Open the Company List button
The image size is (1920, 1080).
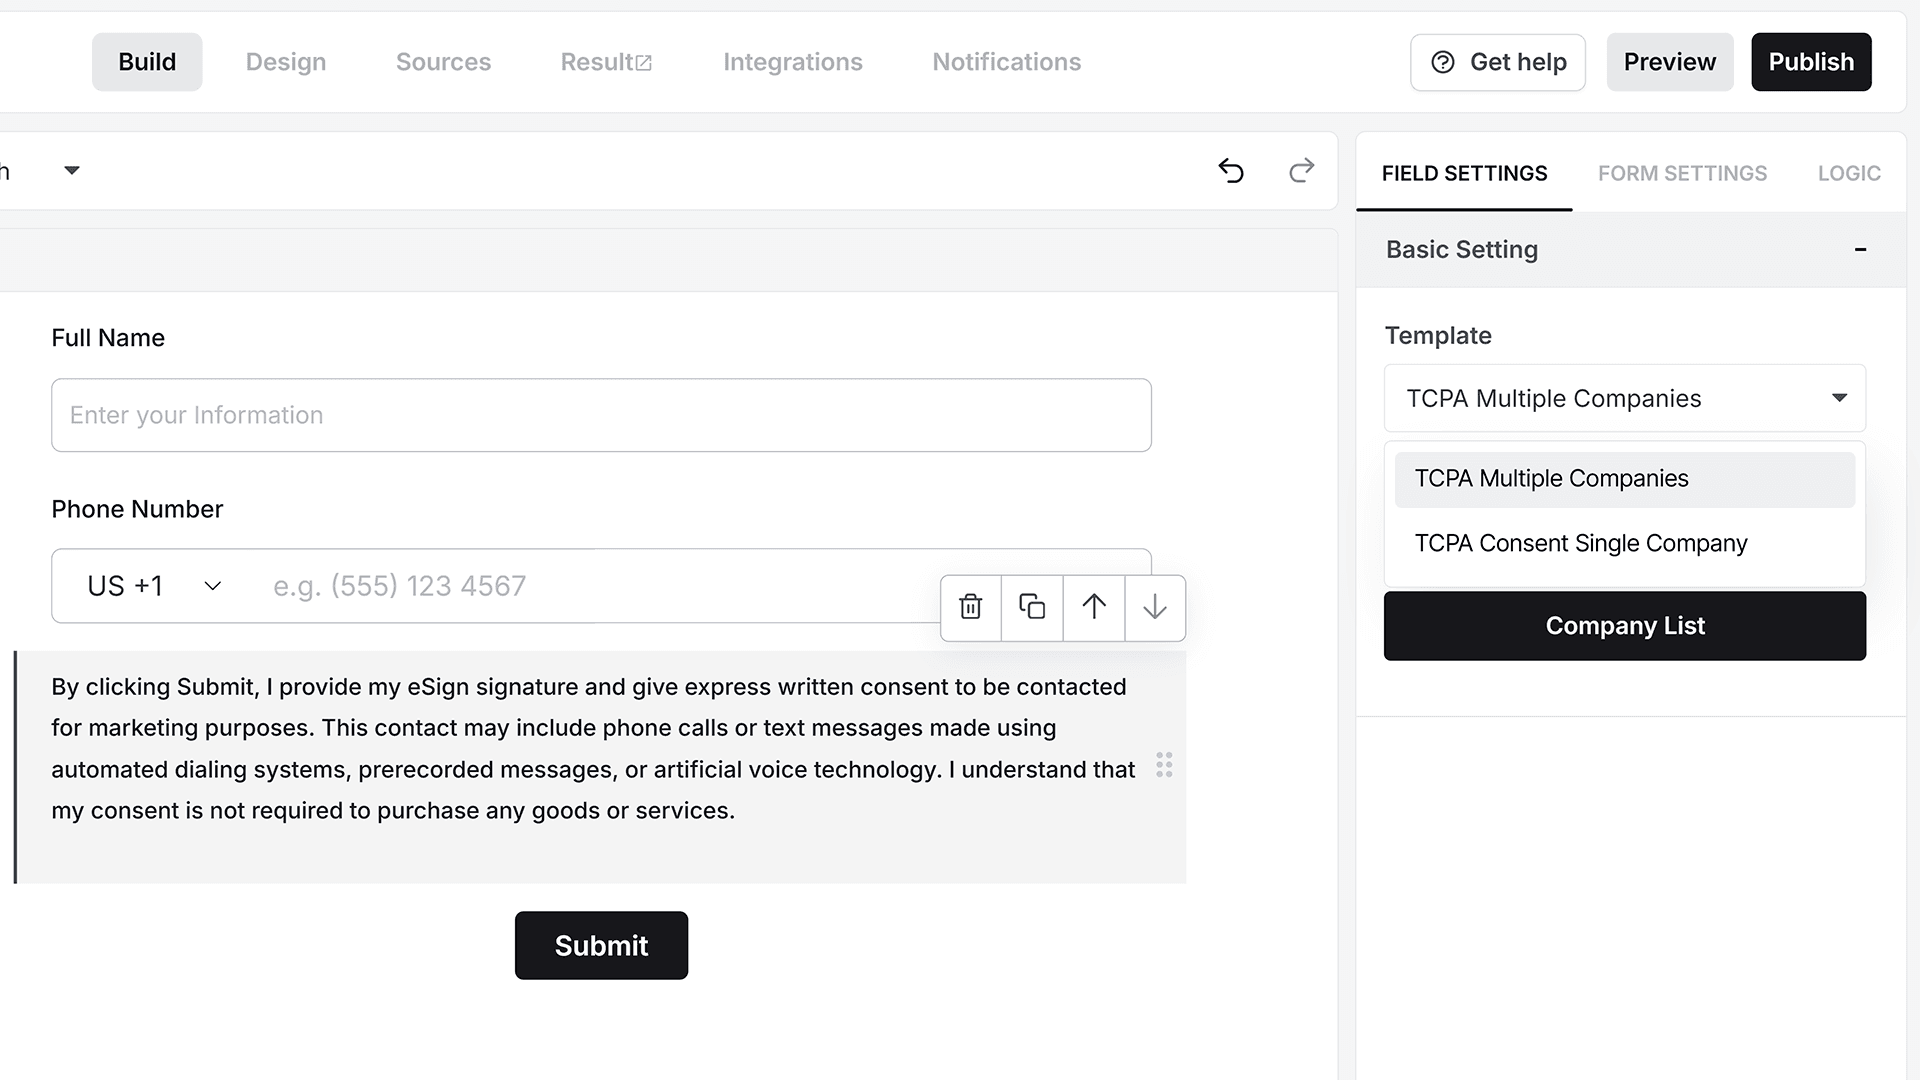(1625, 626)
